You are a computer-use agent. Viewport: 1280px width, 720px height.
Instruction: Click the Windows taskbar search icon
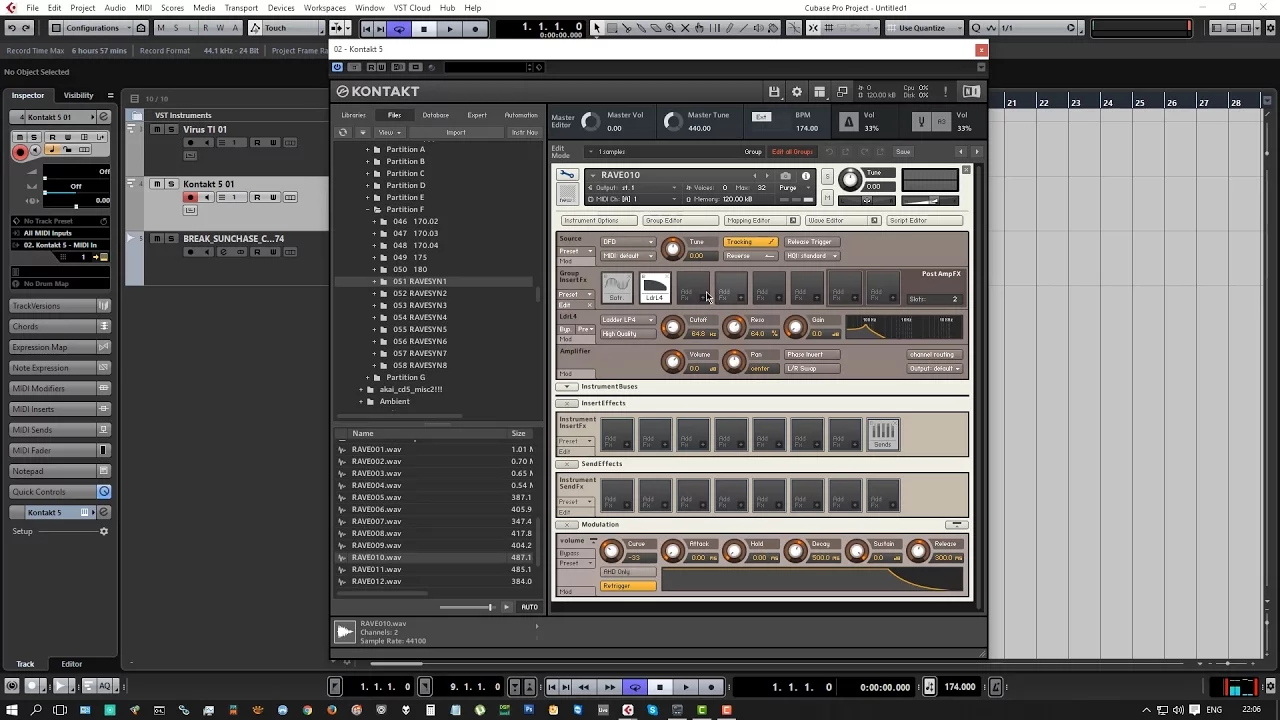coord(36,710)
